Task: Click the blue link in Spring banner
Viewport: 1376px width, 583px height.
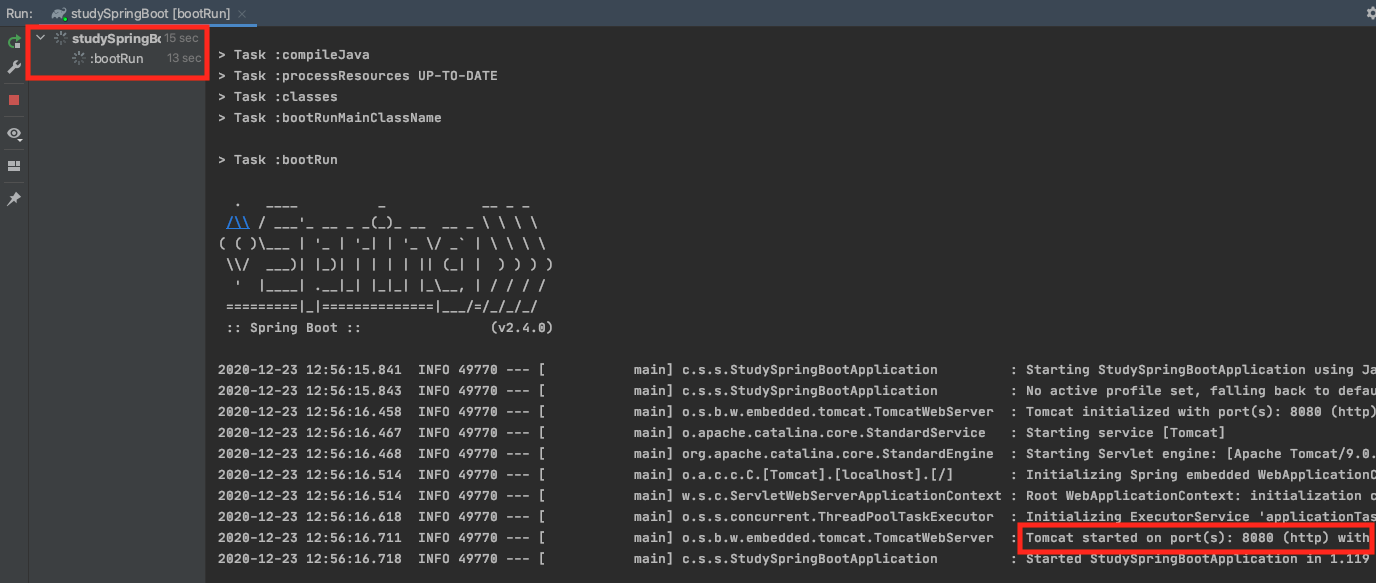Action: pyautogui.click(x=238, y=223)
